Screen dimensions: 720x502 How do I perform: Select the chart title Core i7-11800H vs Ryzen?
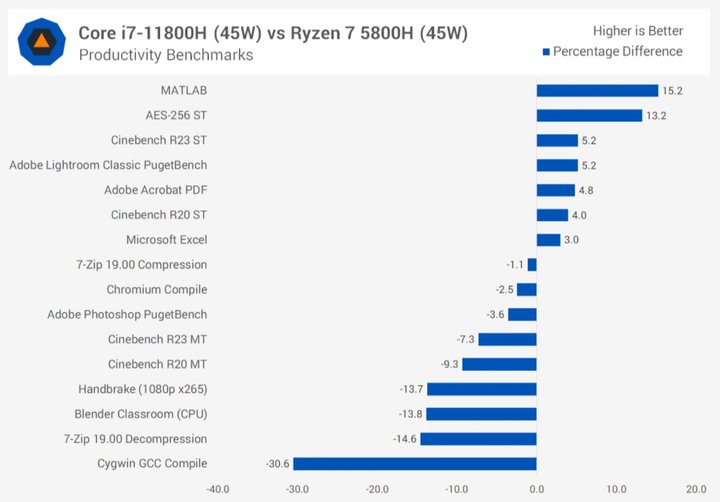pyautogui.click(x=273, y=33)
